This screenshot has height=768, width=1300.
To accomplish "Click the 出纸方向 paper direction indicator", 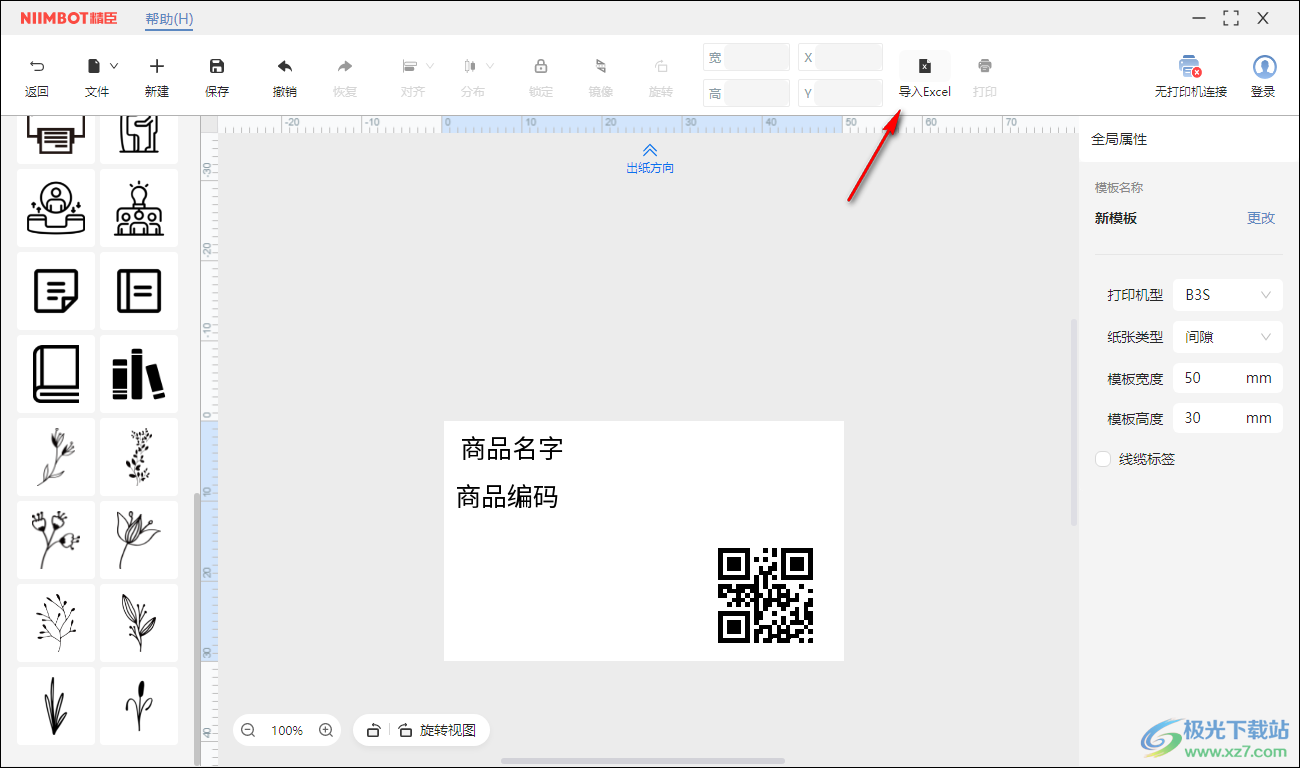I will (x=650, y=160).
